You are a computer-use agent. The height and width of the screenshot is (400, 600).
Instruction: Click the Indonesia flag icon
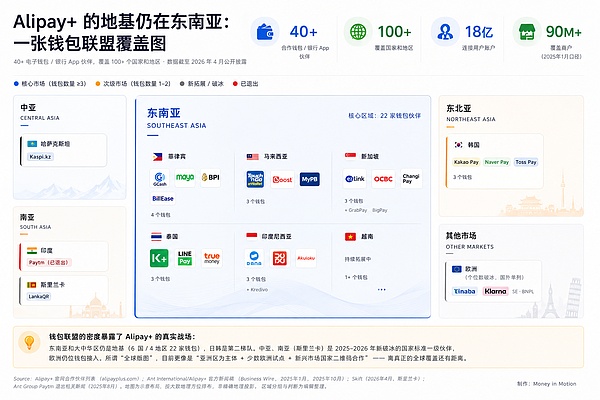(x=252, y=236)
